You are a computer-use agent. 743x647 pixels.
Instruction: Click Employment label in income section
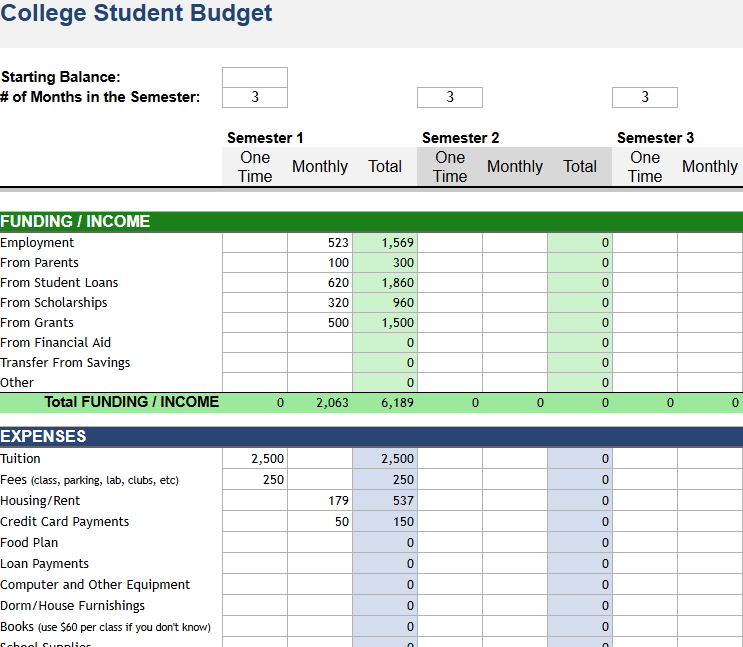click(37, 243)
